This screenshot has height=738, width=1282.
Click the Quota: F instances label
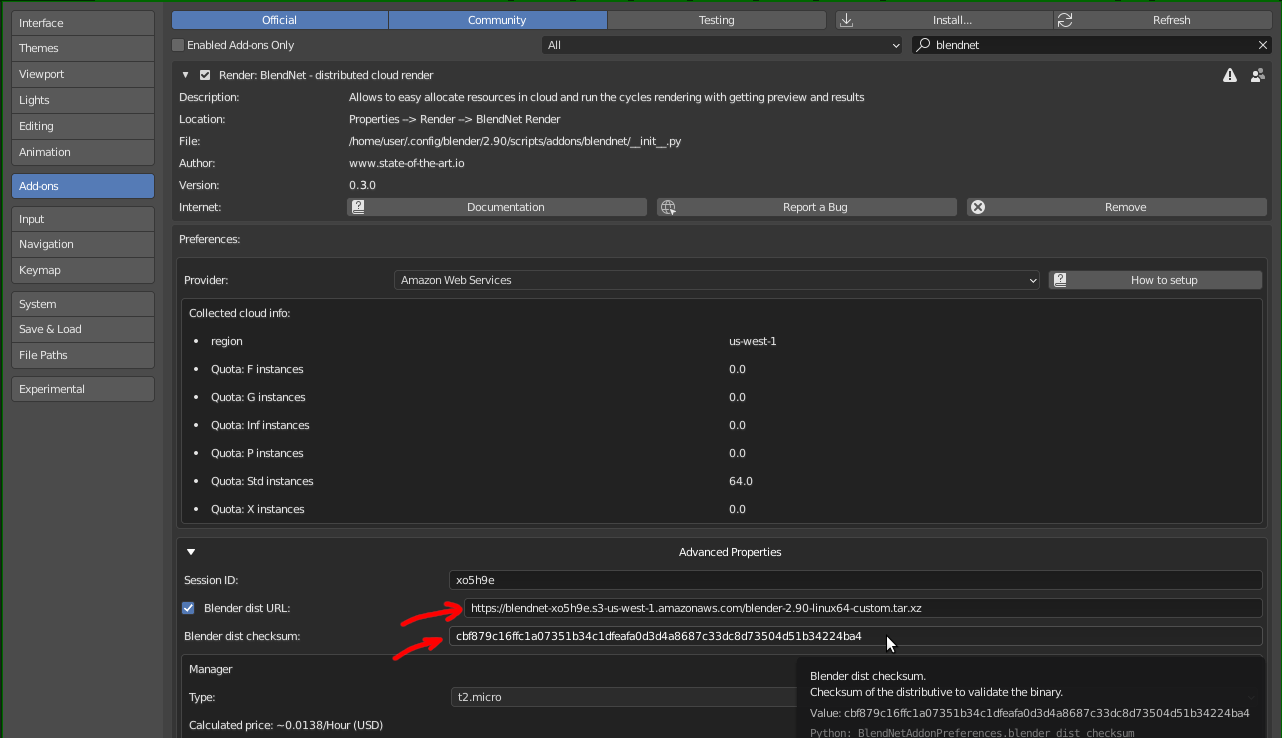click(x=257, y=369)
